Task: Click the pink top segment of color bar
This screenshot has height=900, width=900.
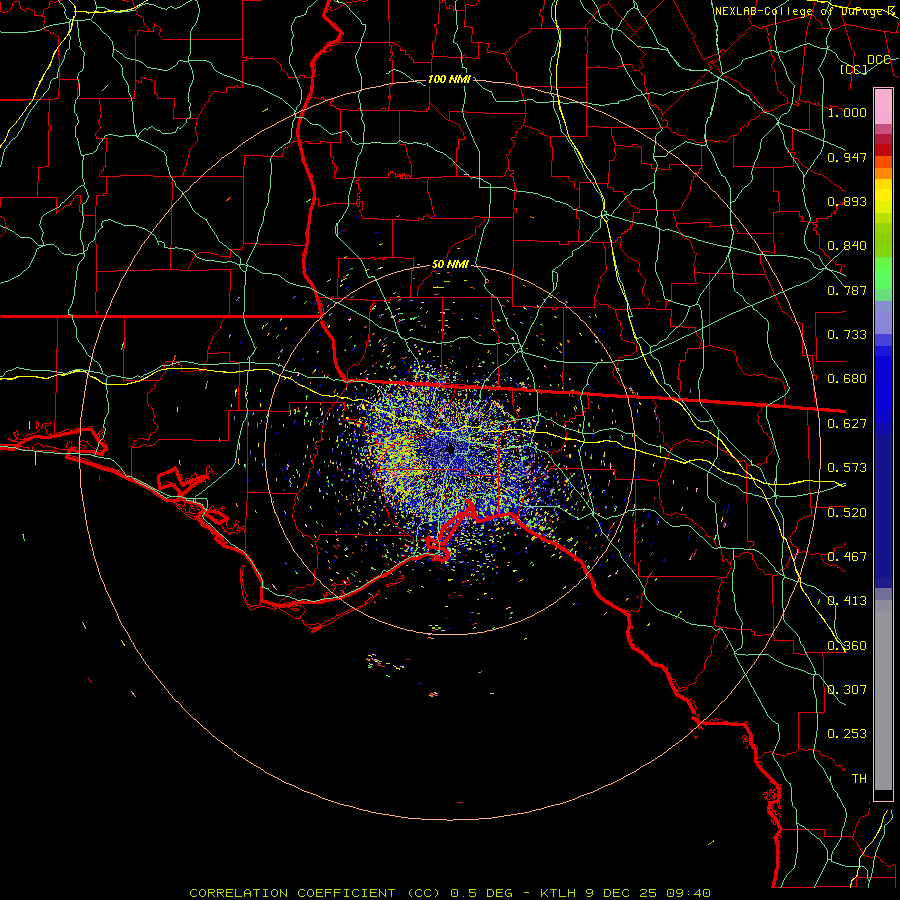Action: pyautogui.click(x=883, y=106)
